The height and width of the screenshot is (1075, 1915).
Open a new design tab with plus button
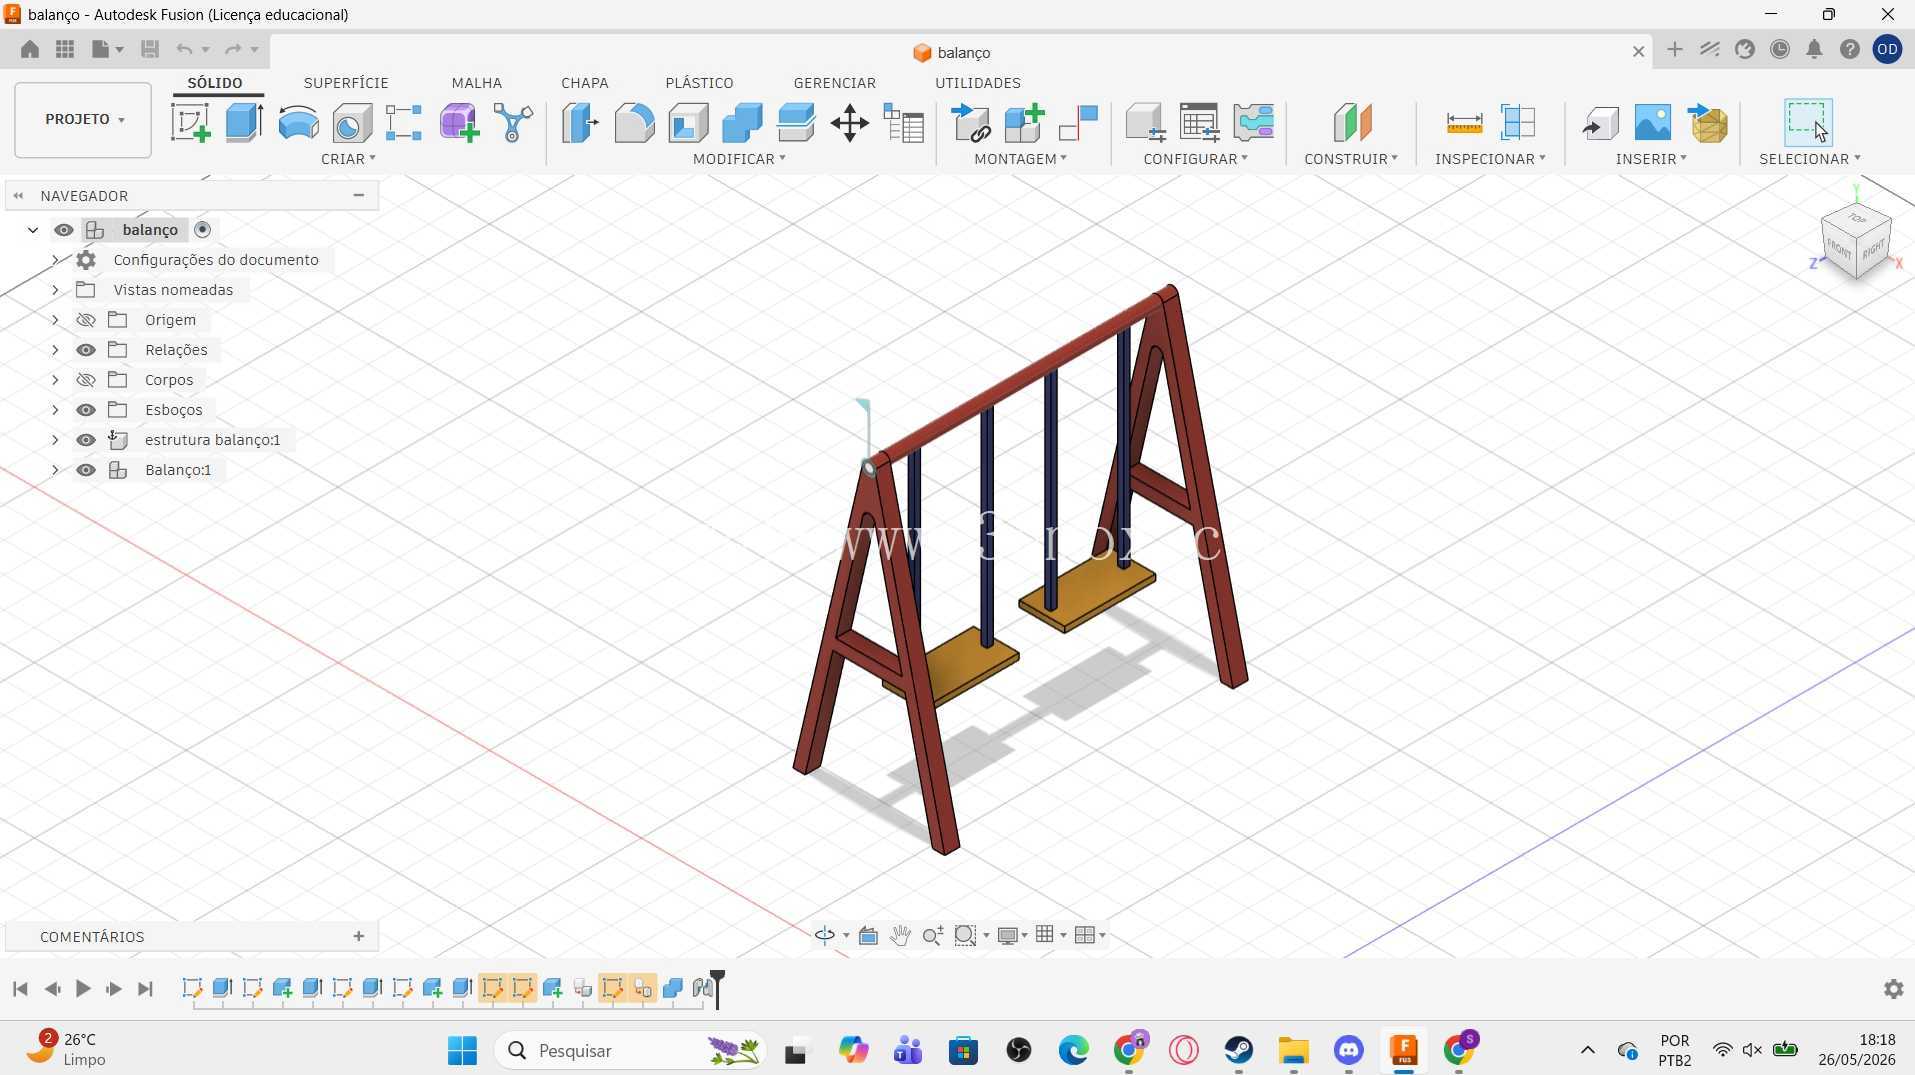click(1674, 49)
